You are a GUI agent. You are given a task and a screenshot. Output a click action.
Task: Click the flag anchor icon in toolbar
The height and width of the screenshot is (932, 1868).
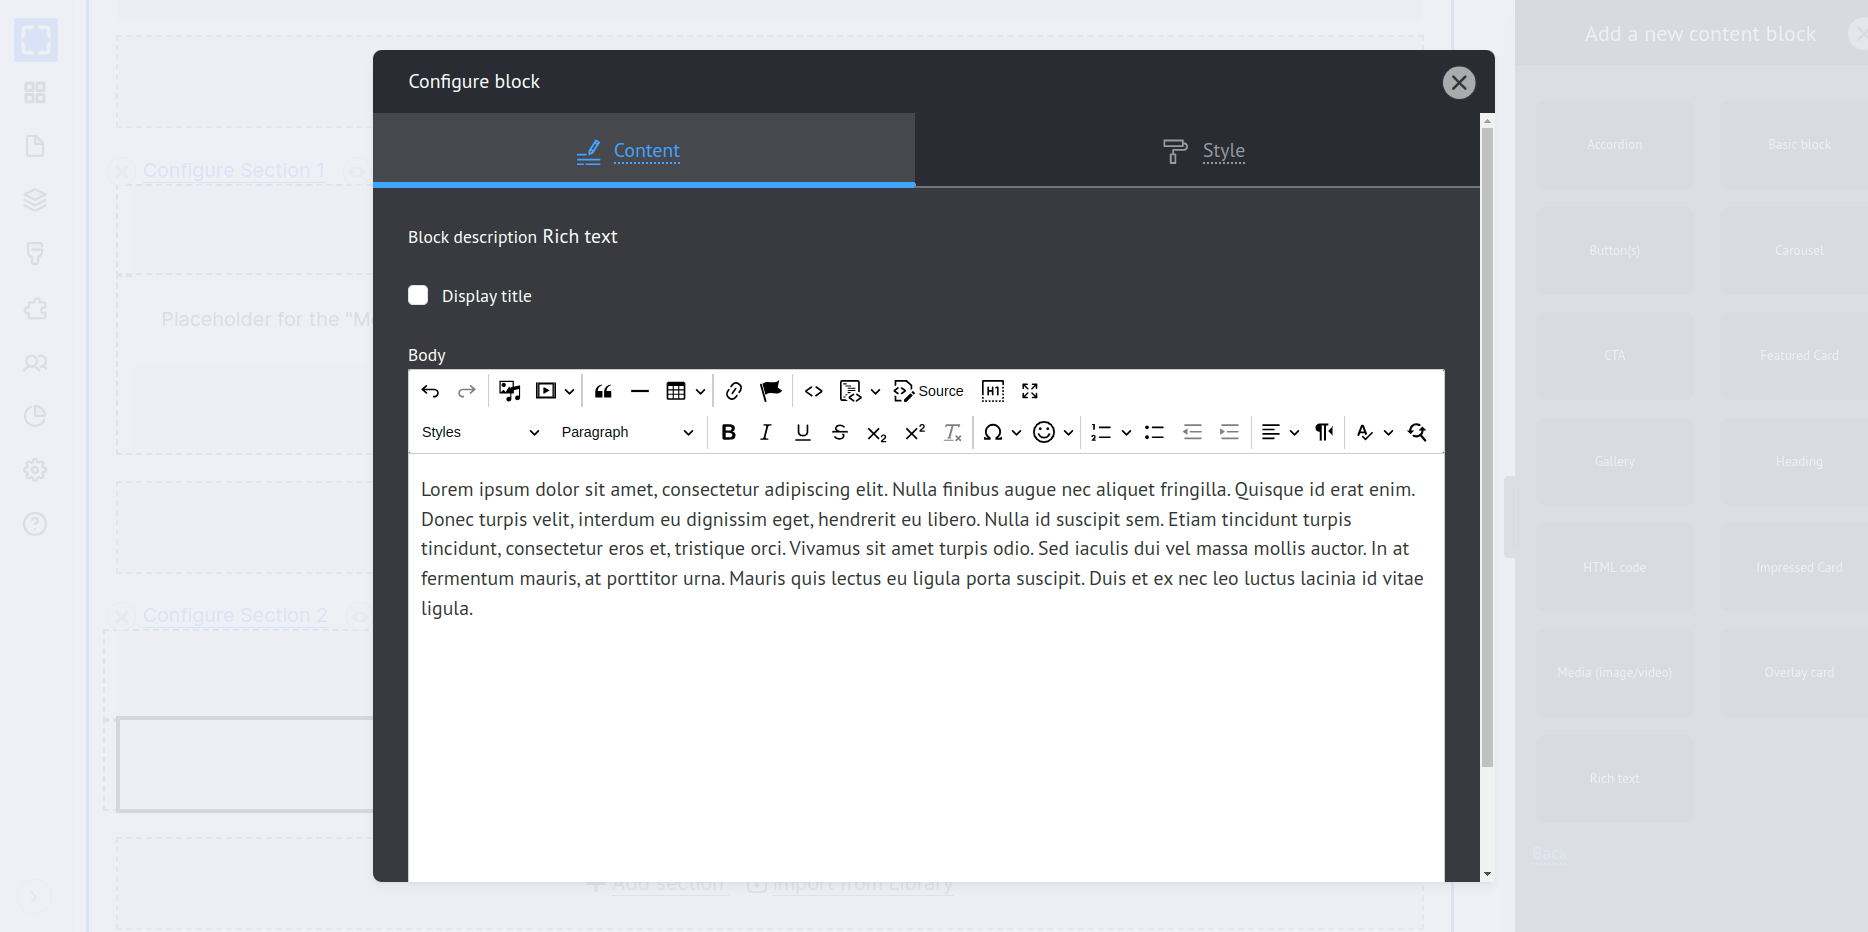(x=771, y=391)
